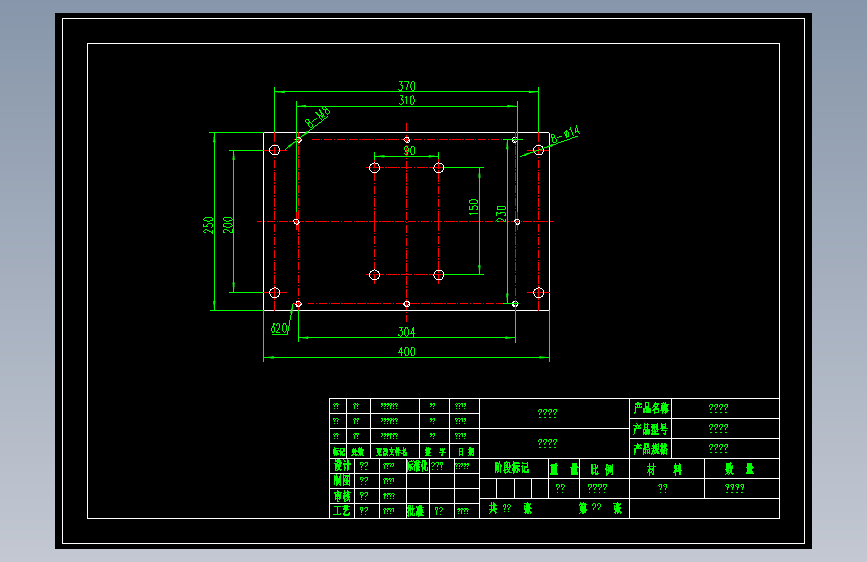Image resolution: width=867 pixels, height=562 pixels.
Task: Select the ???? value under 数量
Action: tap(734, 488)
